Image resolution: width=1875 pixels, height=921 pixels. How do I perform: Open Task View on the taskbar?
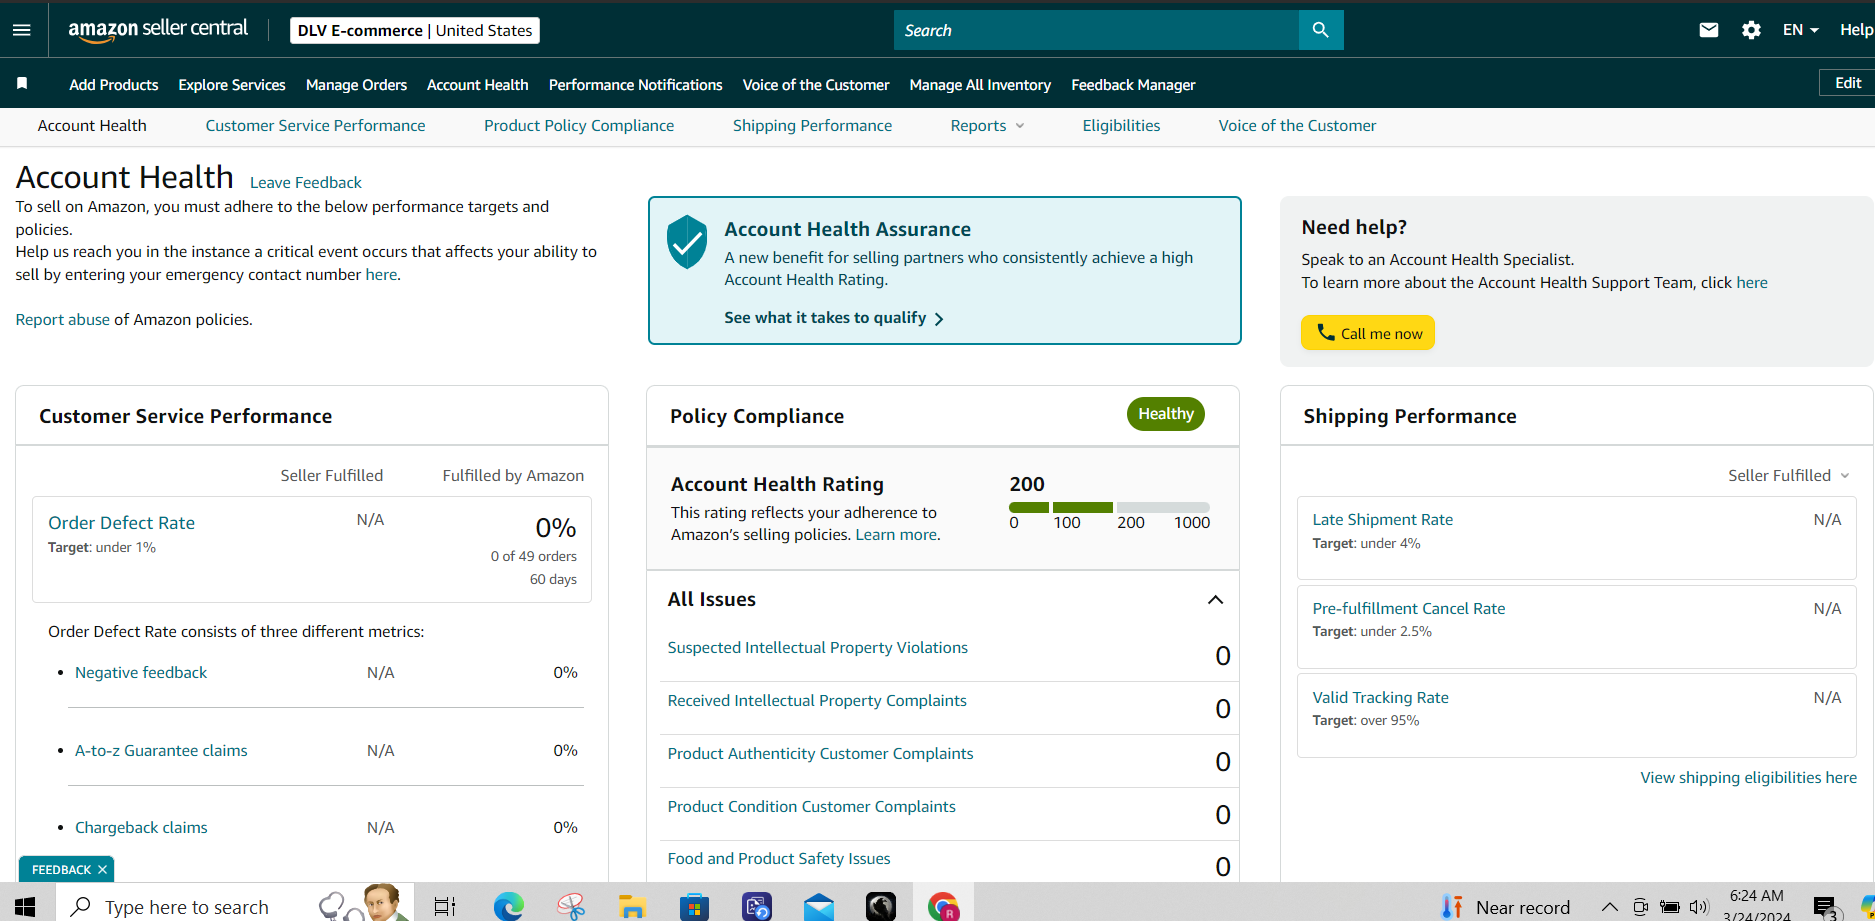444,907
